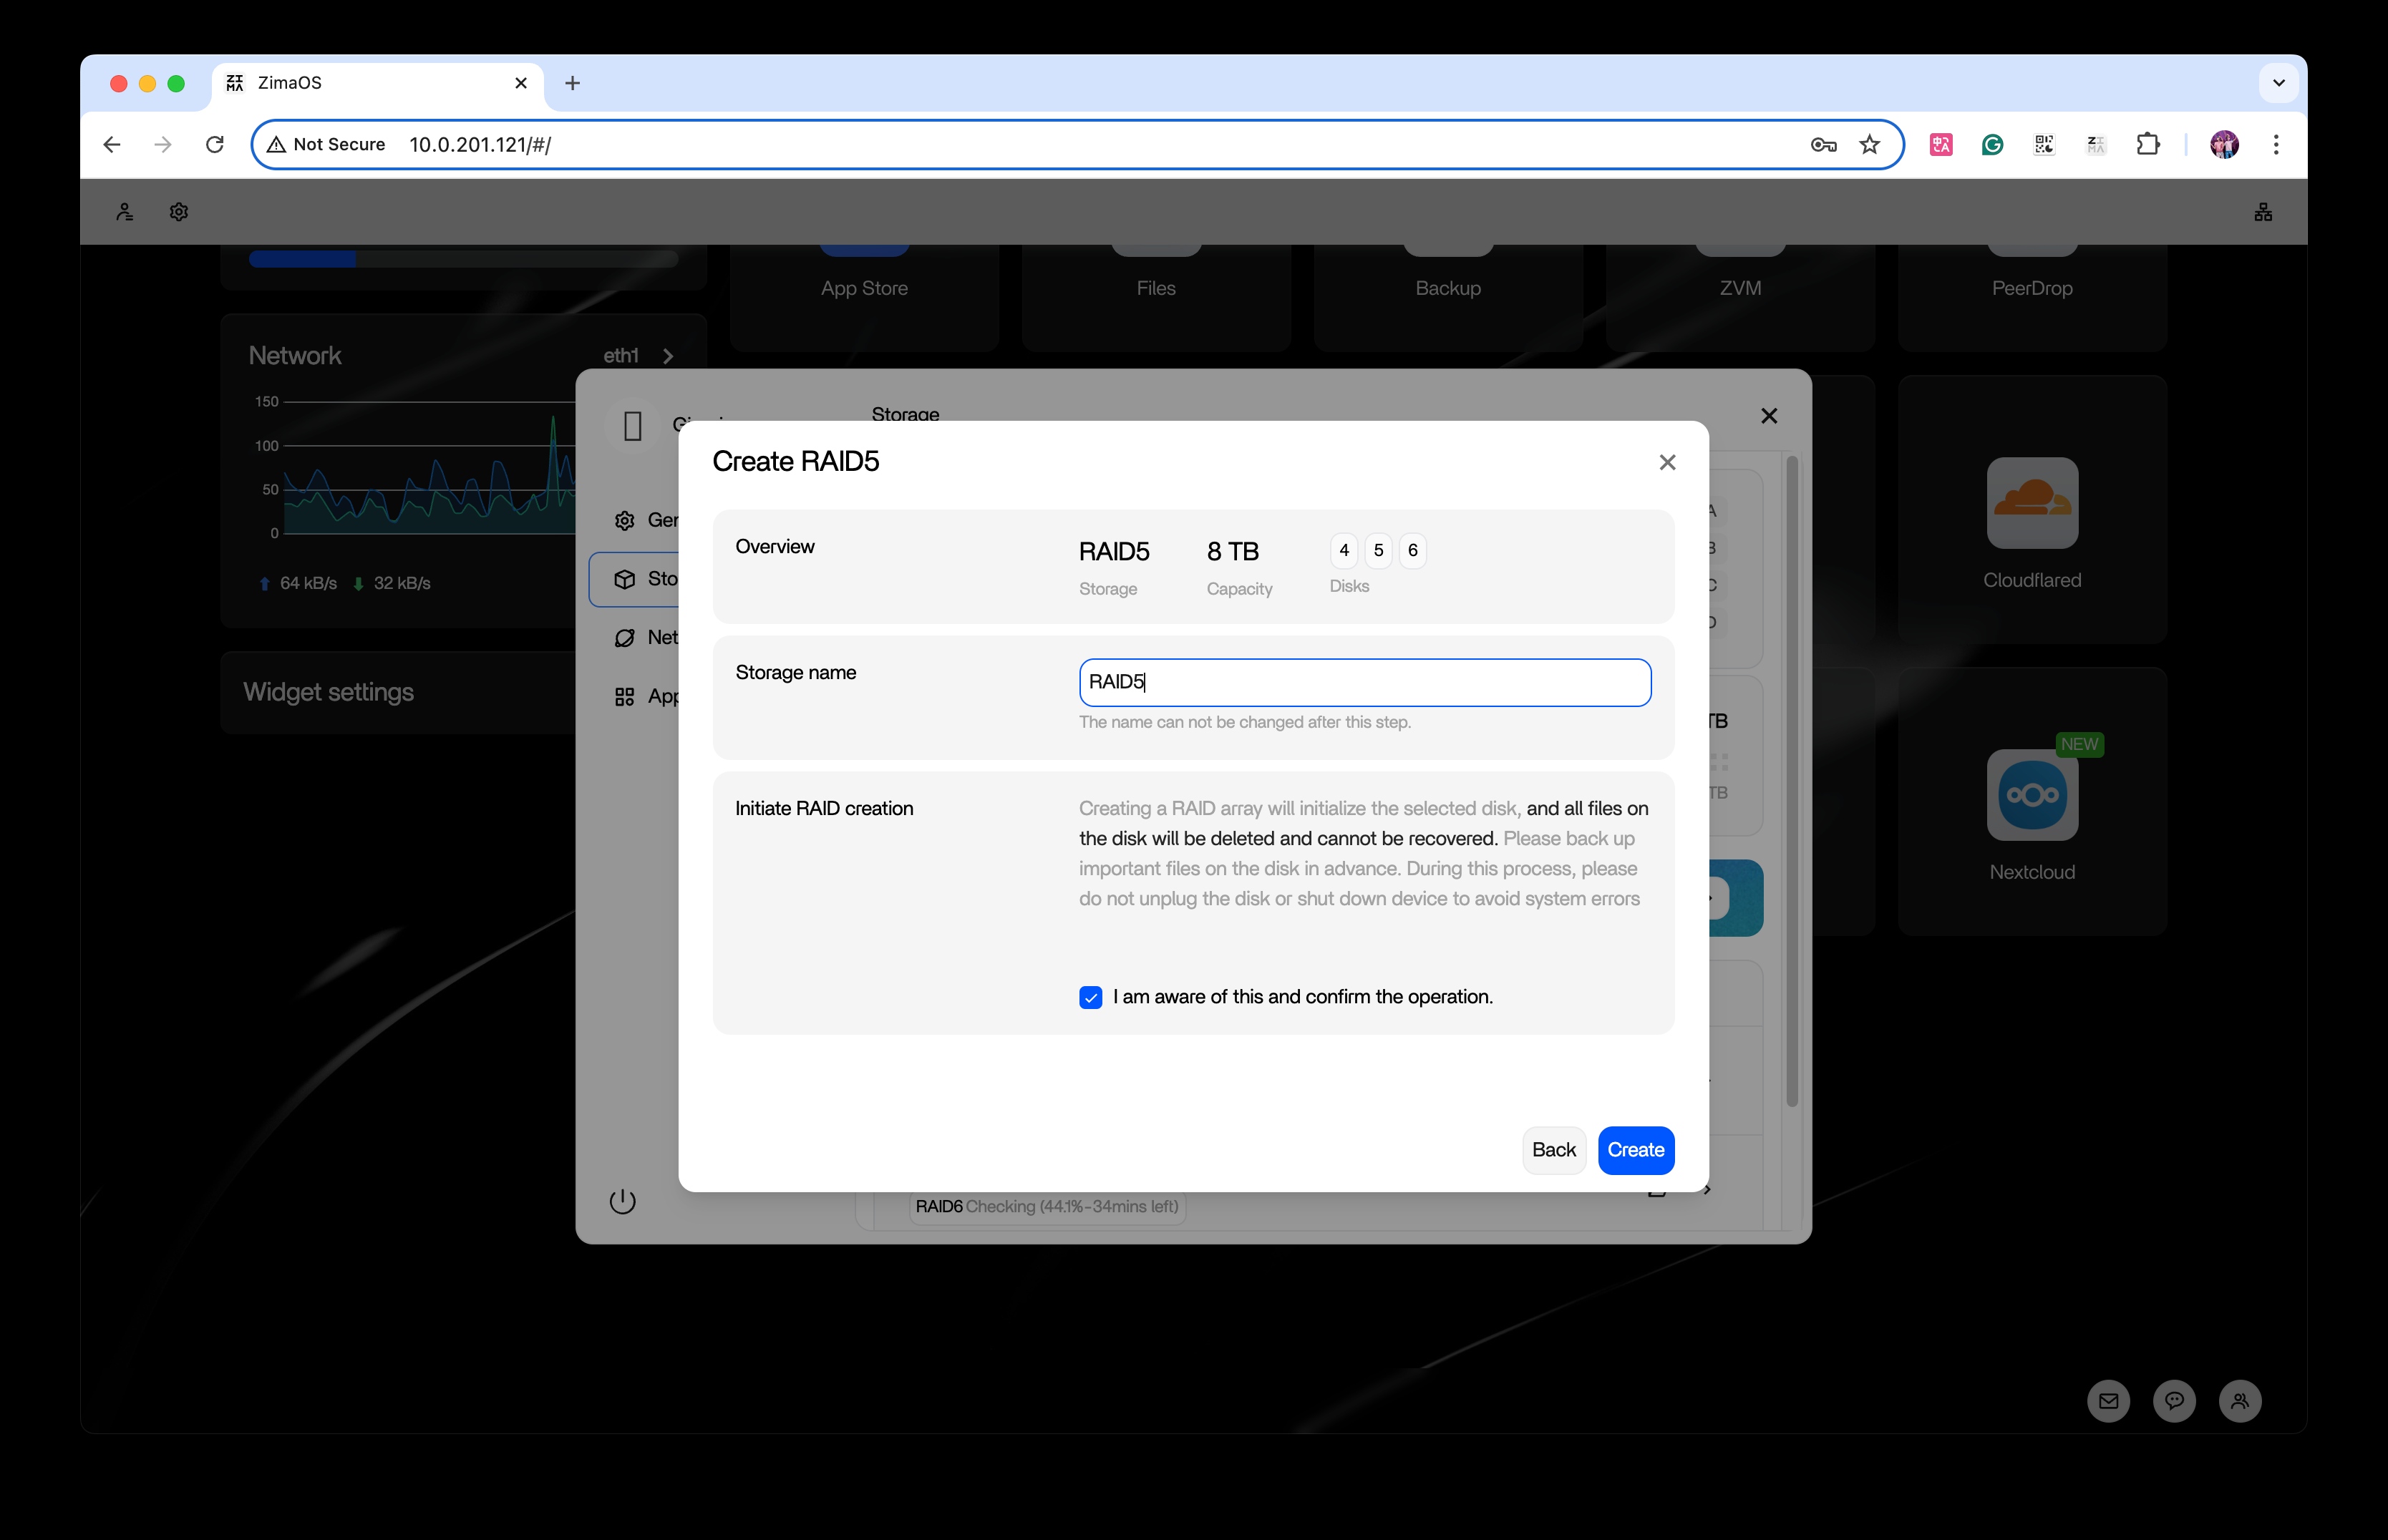Click the Create button
The image size is (2388, 1540).
pyautogui.click(x=1635, y=1150)
